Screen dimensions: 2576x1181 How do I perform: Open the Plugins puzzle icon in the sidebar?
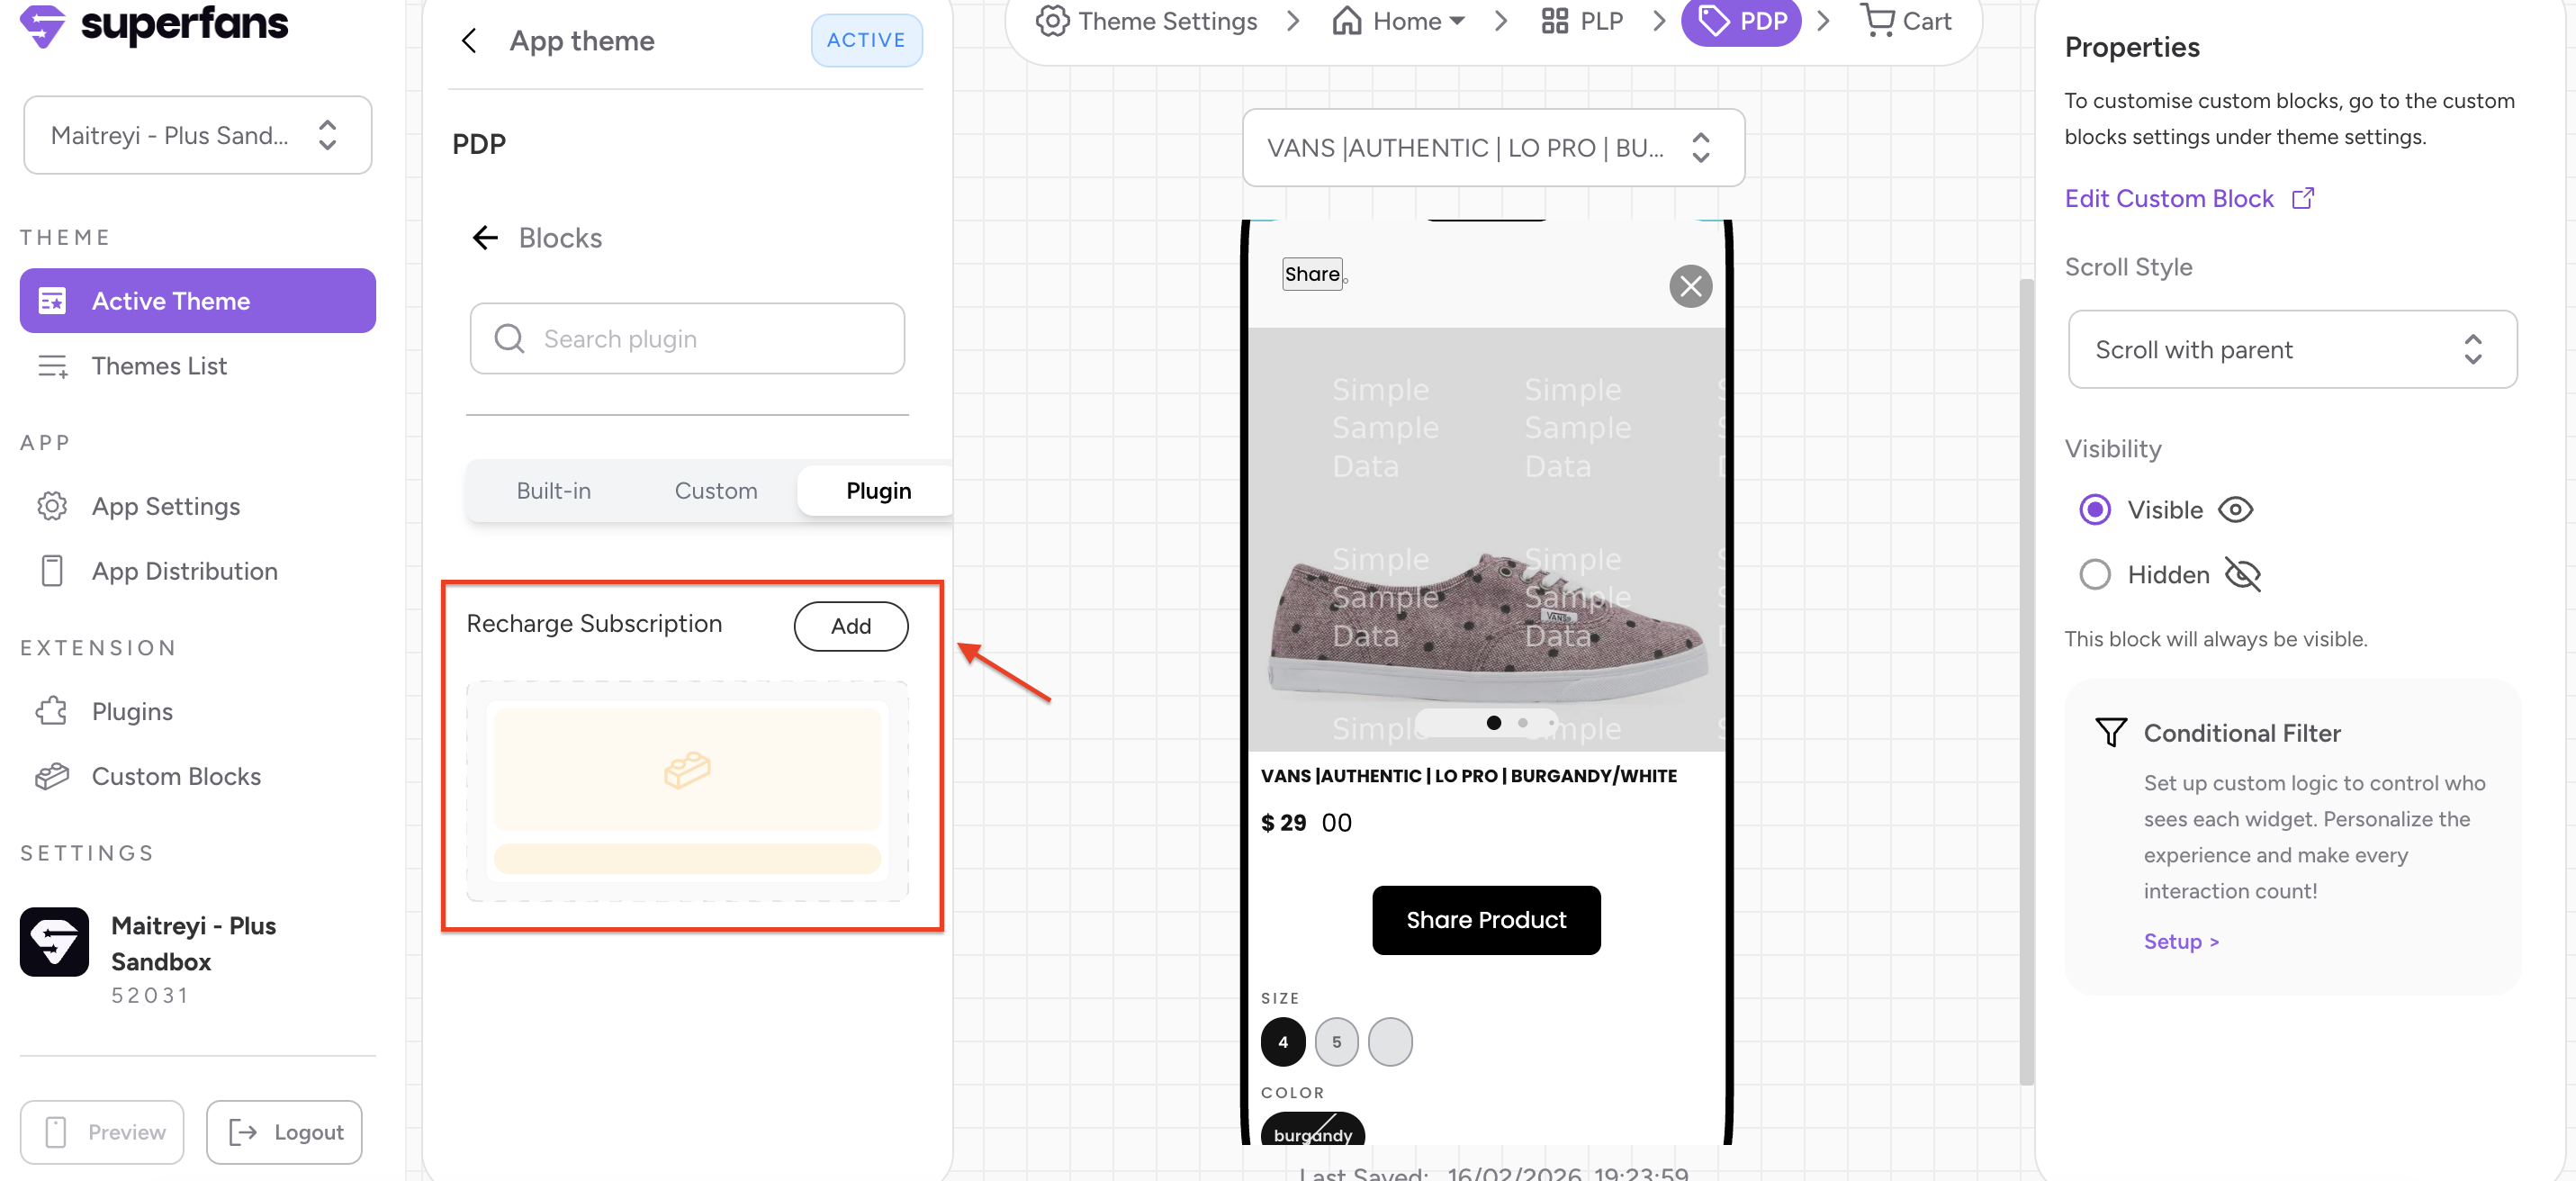click(x=52, y=711)
